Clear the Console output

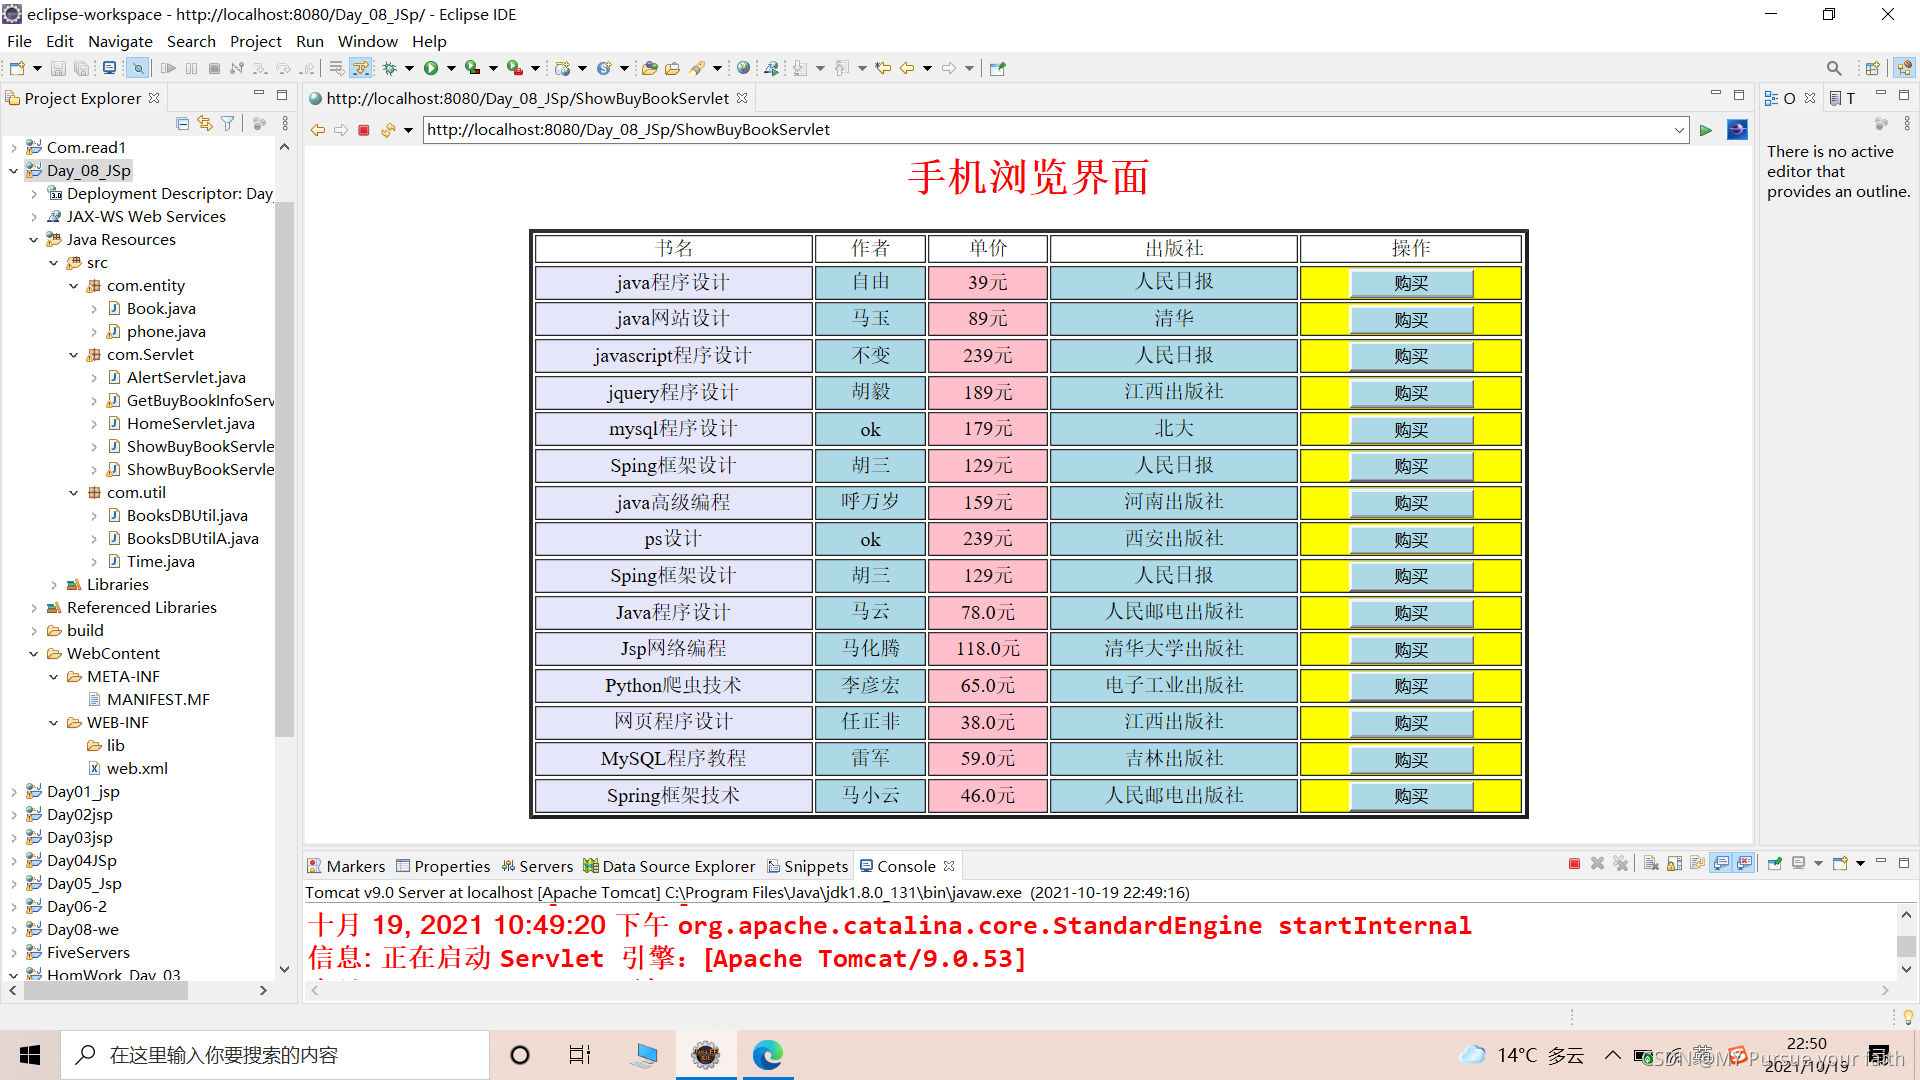pos(1651,863)
